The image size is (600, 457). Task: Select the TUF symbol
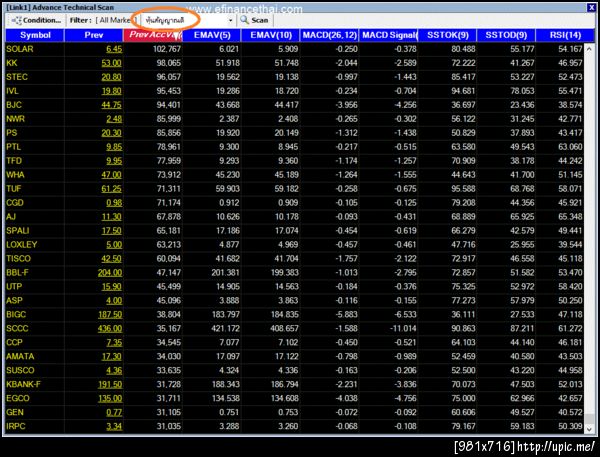click(13, 189)
